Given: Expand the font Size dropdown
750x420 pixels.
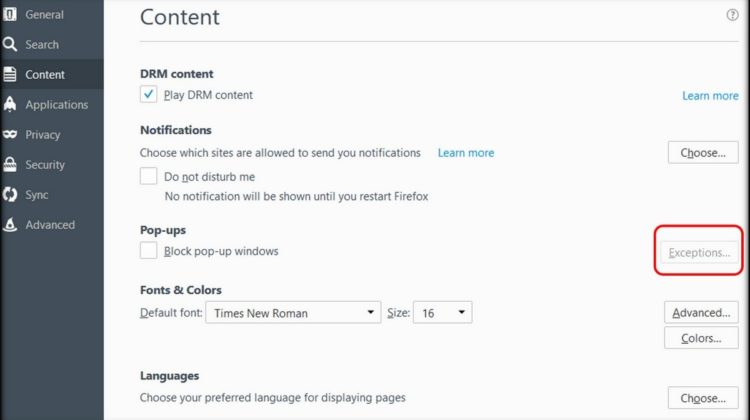Looking at the screenshot, I should tap(442, 312).
